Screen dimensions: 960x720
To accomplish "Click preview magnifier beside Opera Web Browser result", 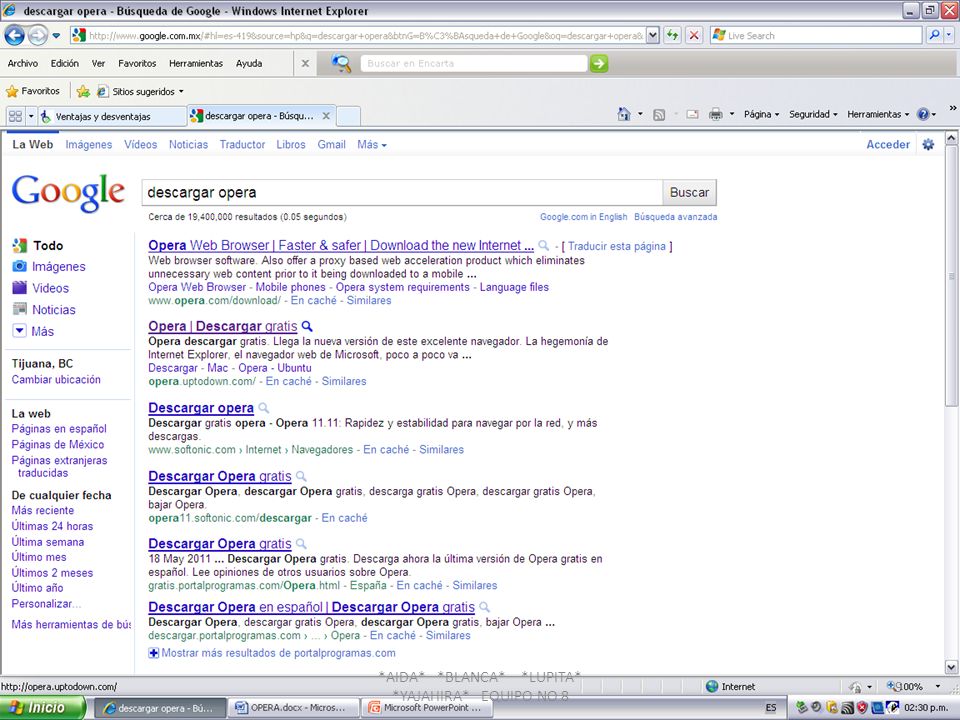I will 543,246.
